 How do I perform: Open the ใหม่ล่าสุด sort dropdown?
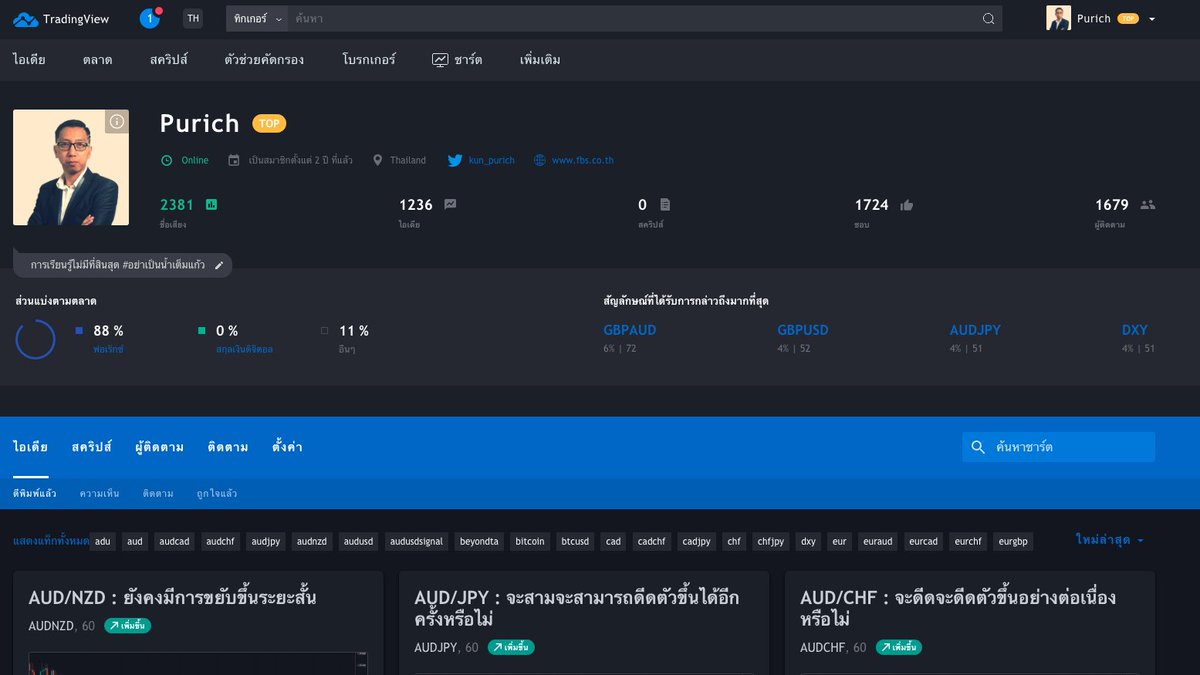coord(1110,540)
